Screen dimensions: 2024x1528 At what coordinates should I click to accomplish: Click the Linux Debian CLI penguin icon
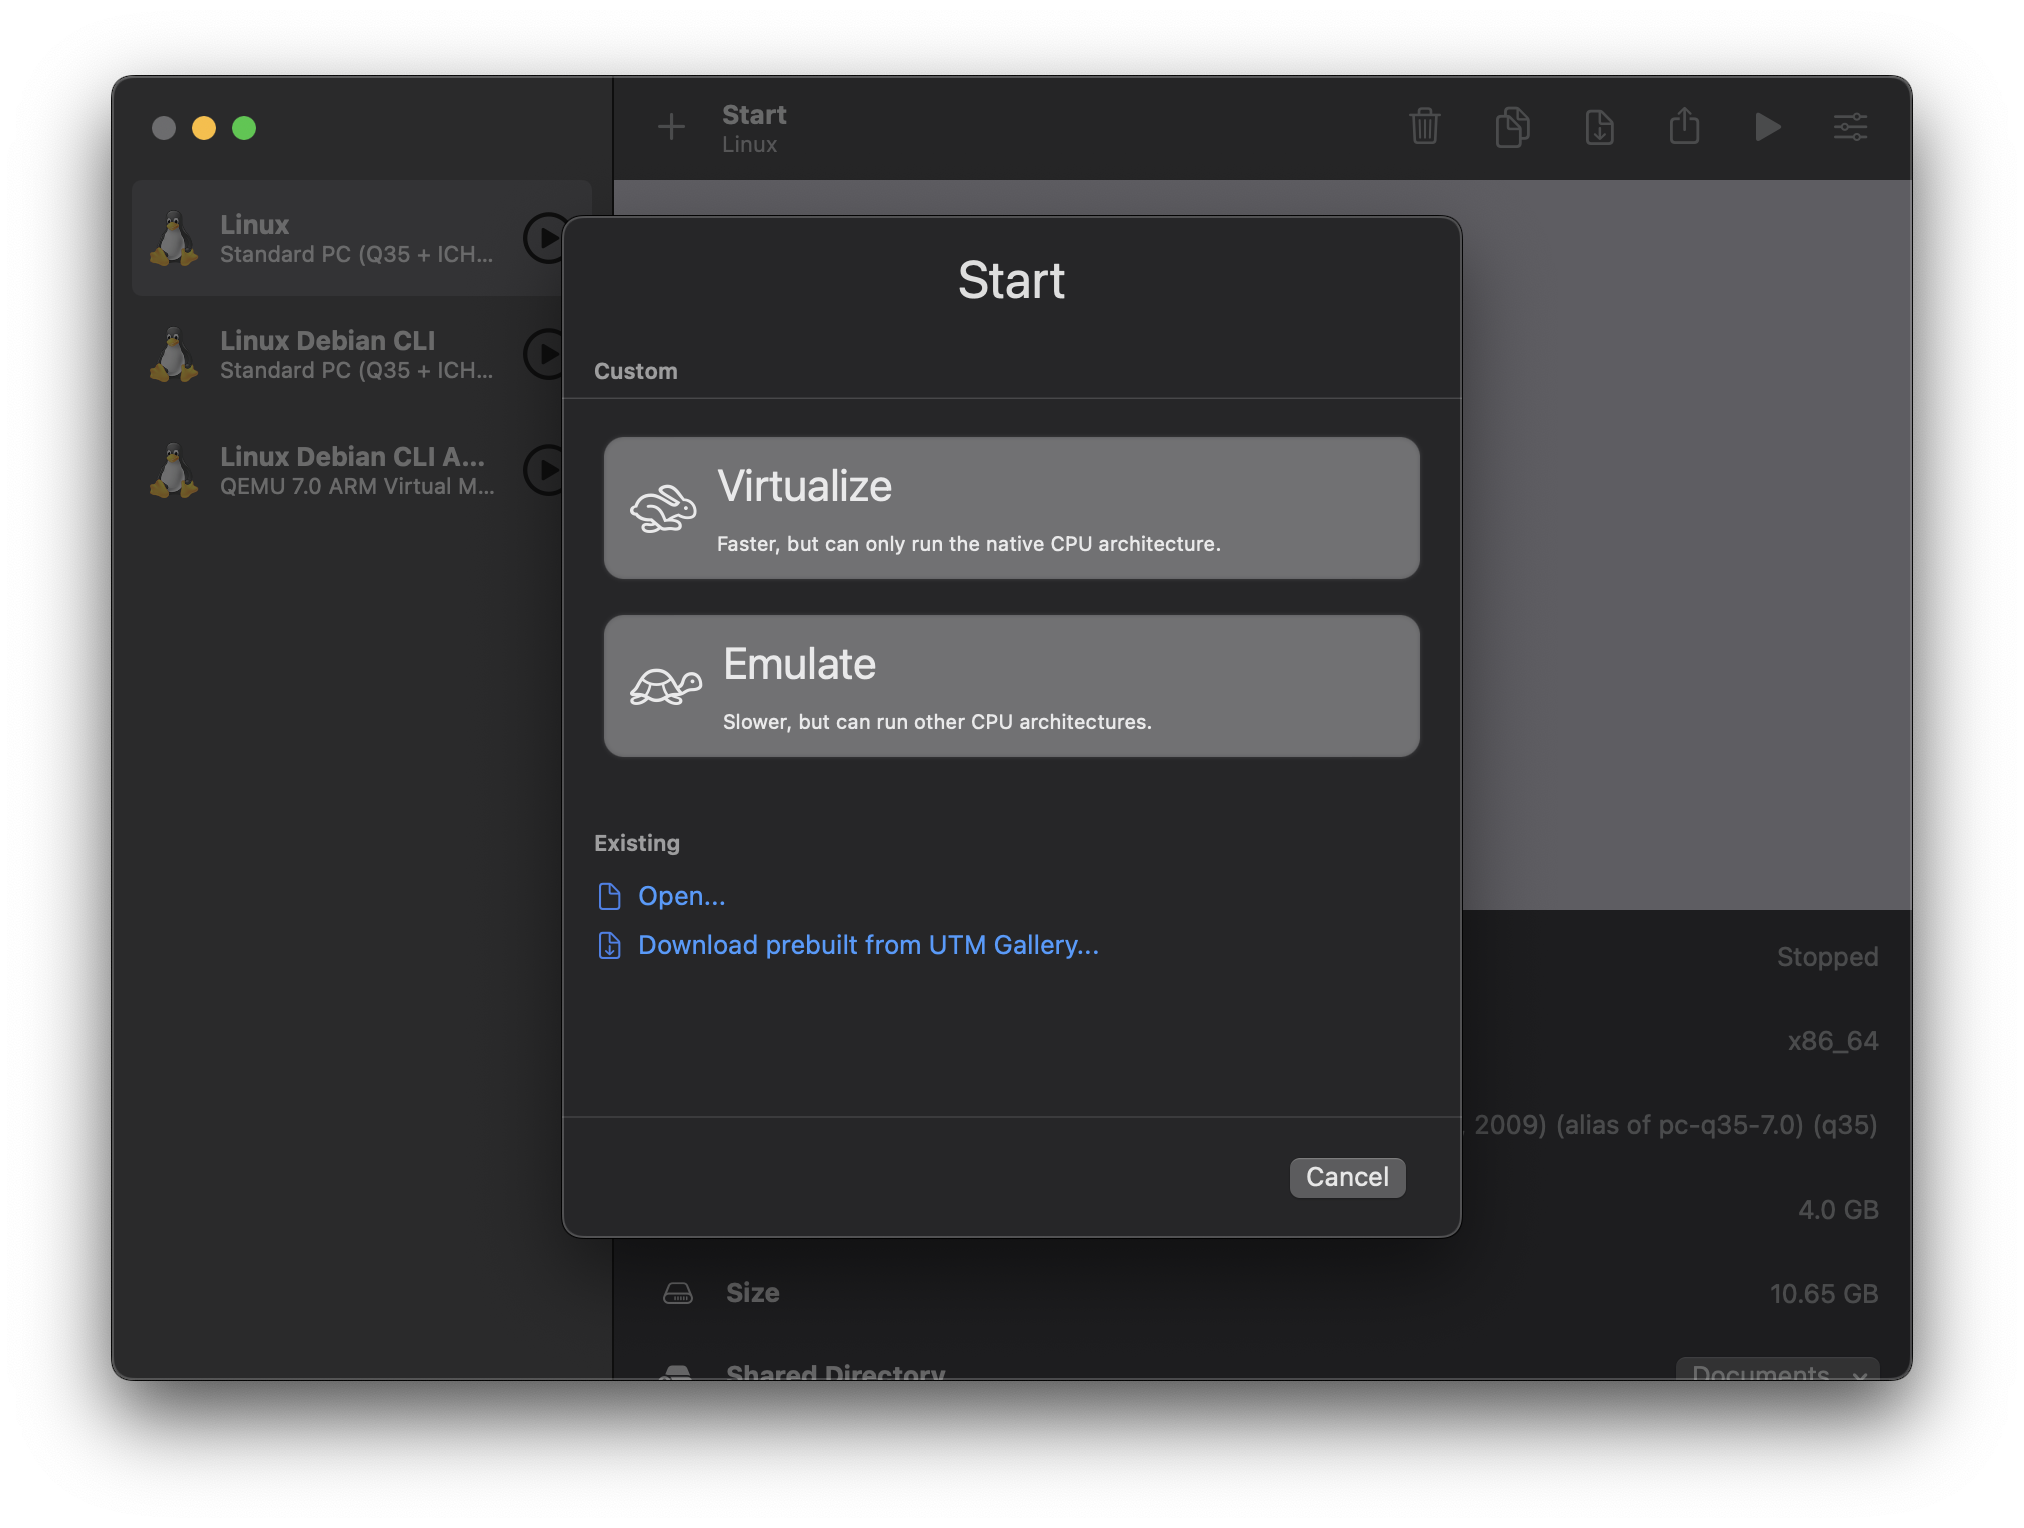point(174,354)
